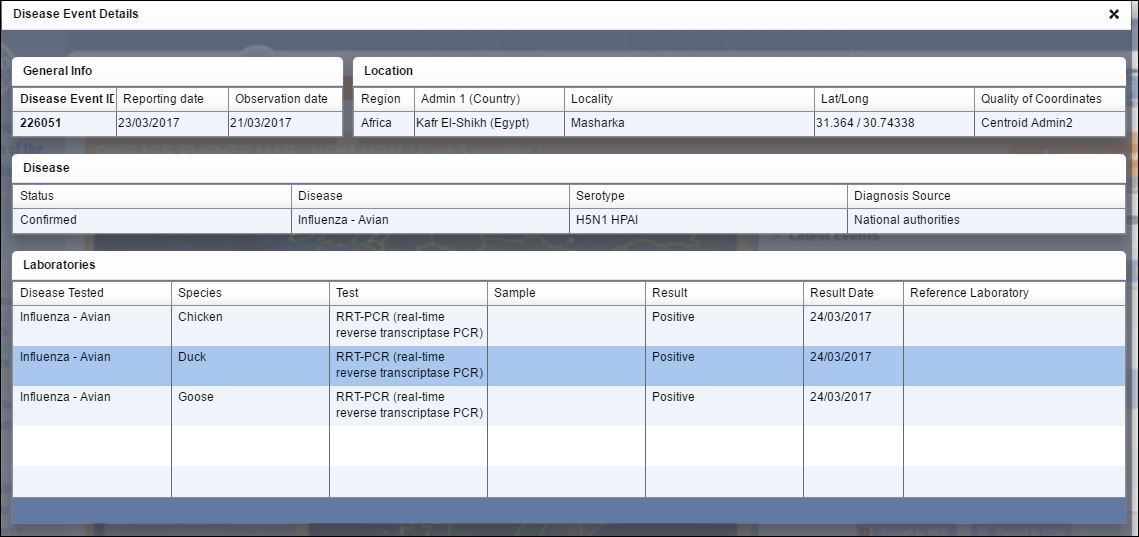The width and height of the screenshot is (1139, 537).
Task: Click the National authorities cell
Action: (x=986, y=220)
